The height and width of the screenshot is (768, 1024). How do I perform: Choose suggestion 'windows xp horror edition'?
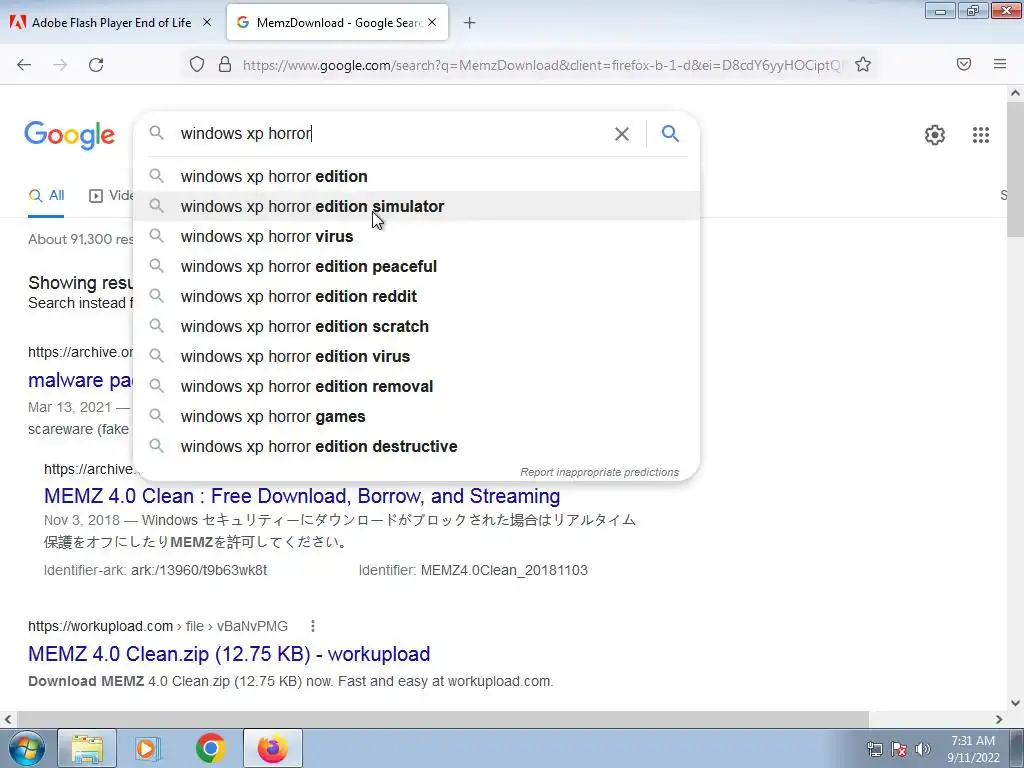[x=416, y=176]
